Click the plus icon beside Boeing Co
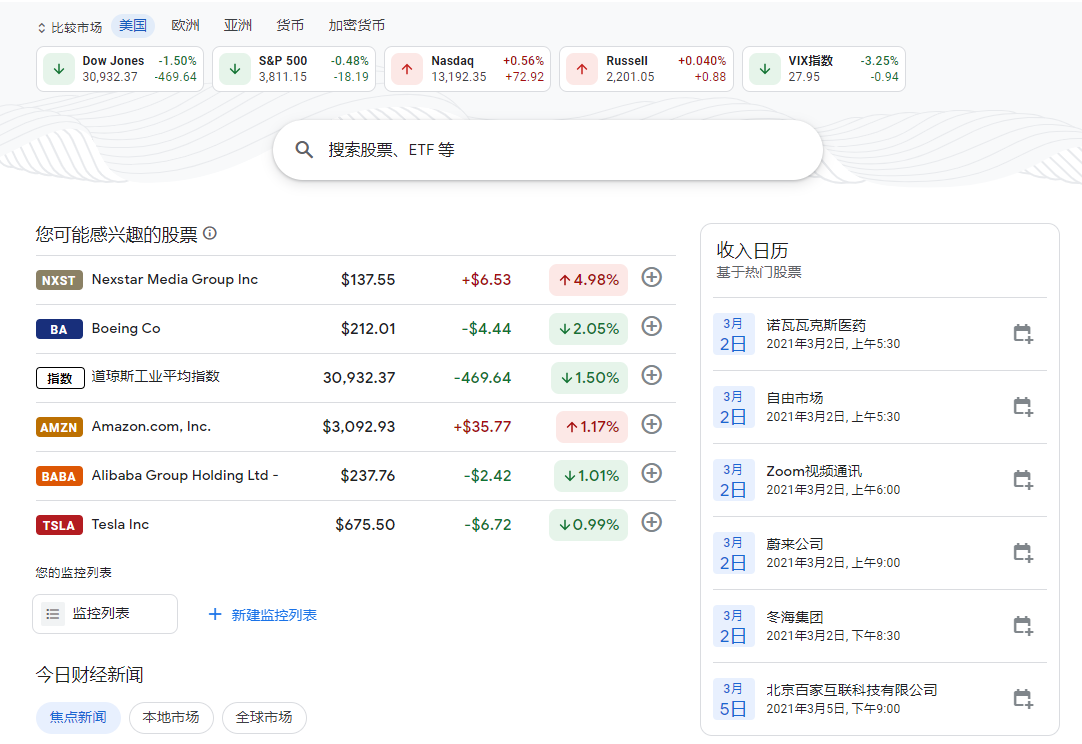 [651, 327]
